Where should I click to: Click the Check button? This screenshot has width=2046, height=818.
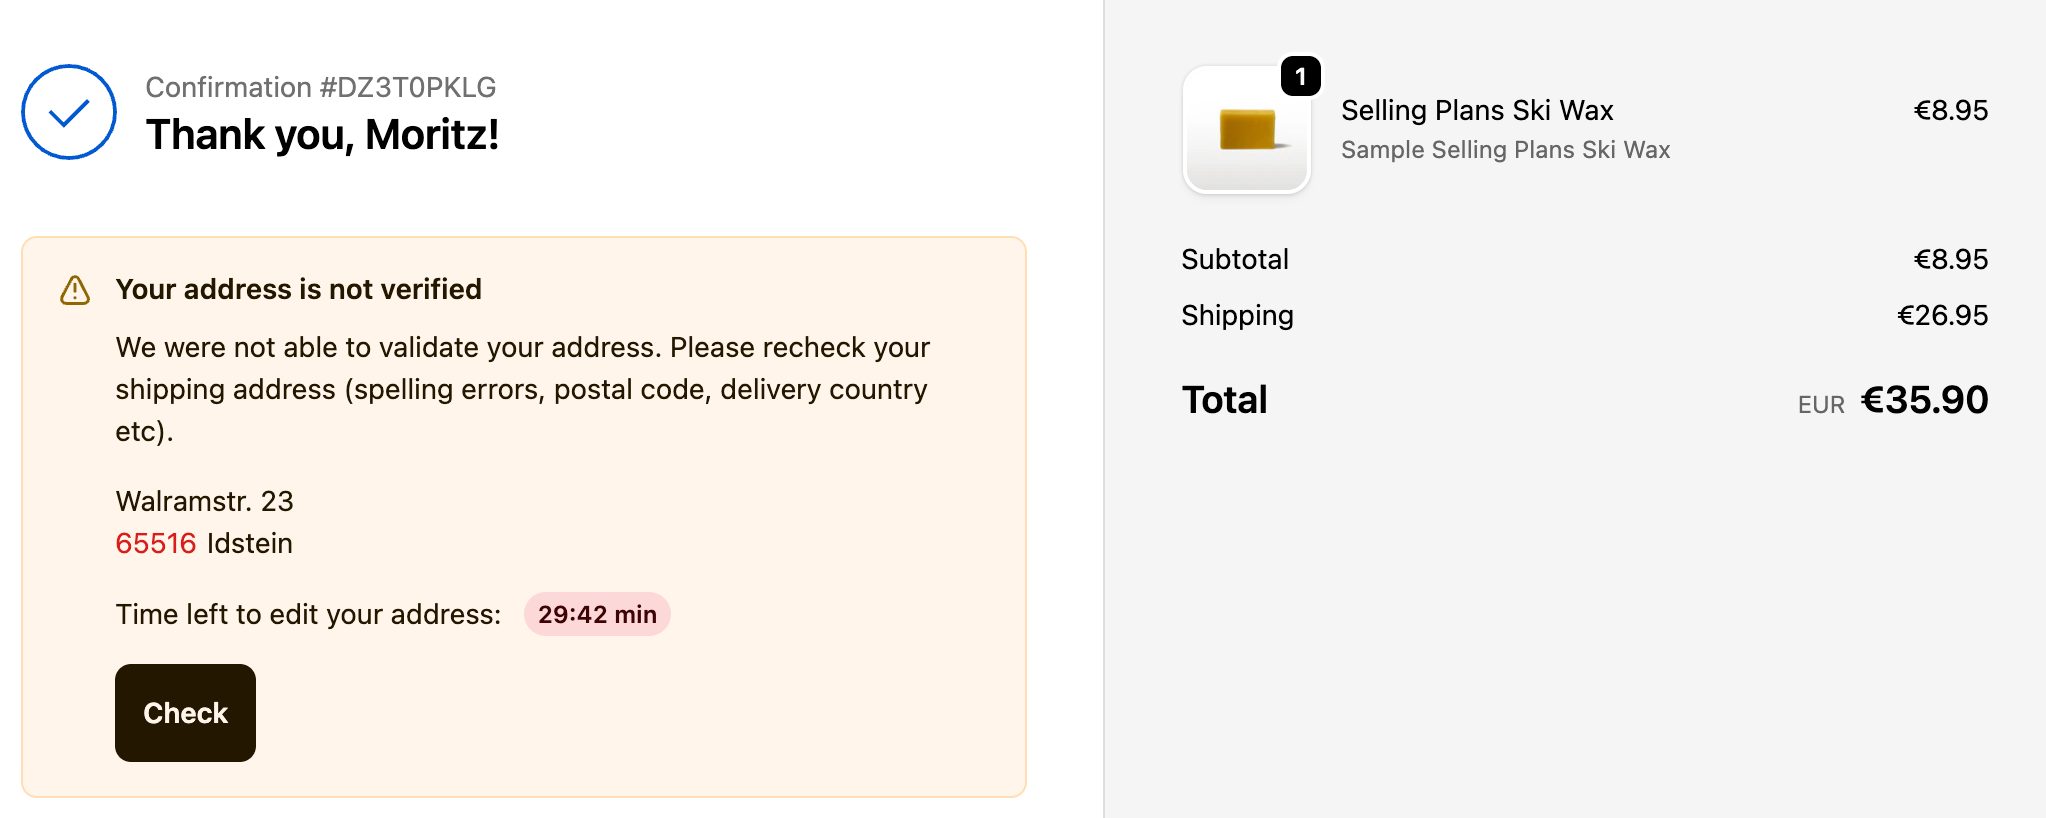click(x=185, y=712)
